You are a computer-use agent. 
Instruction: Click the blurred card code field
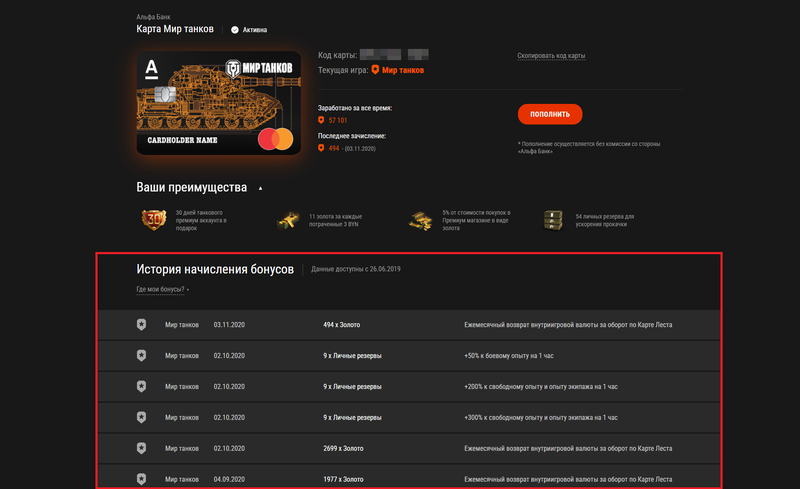(394, 55)
